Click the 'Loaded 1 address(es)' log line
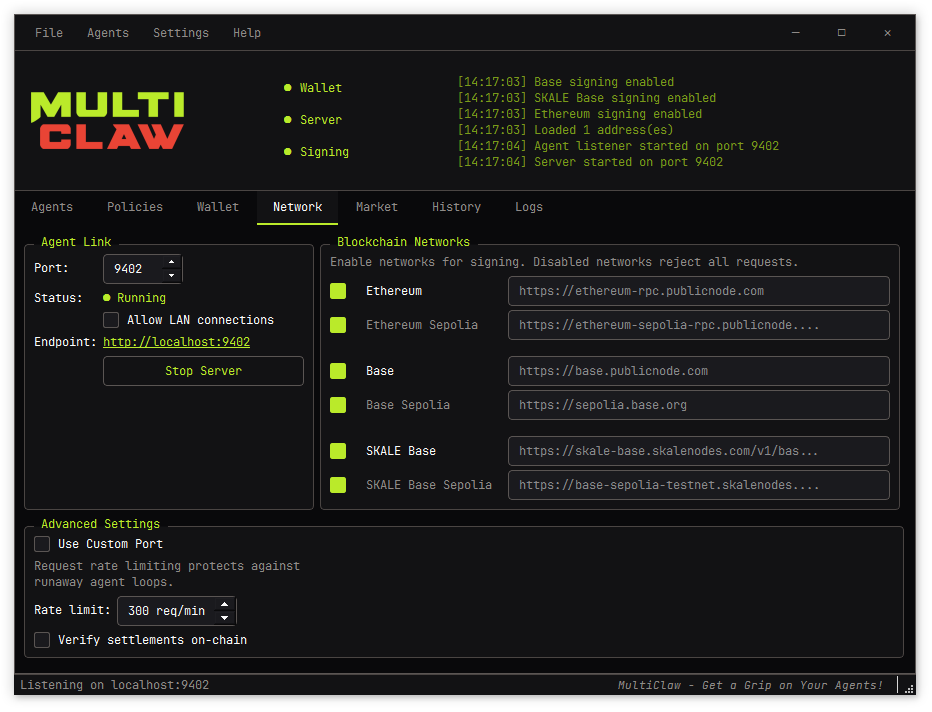Viewport: 932px width, 712px height. coord(565,130)
